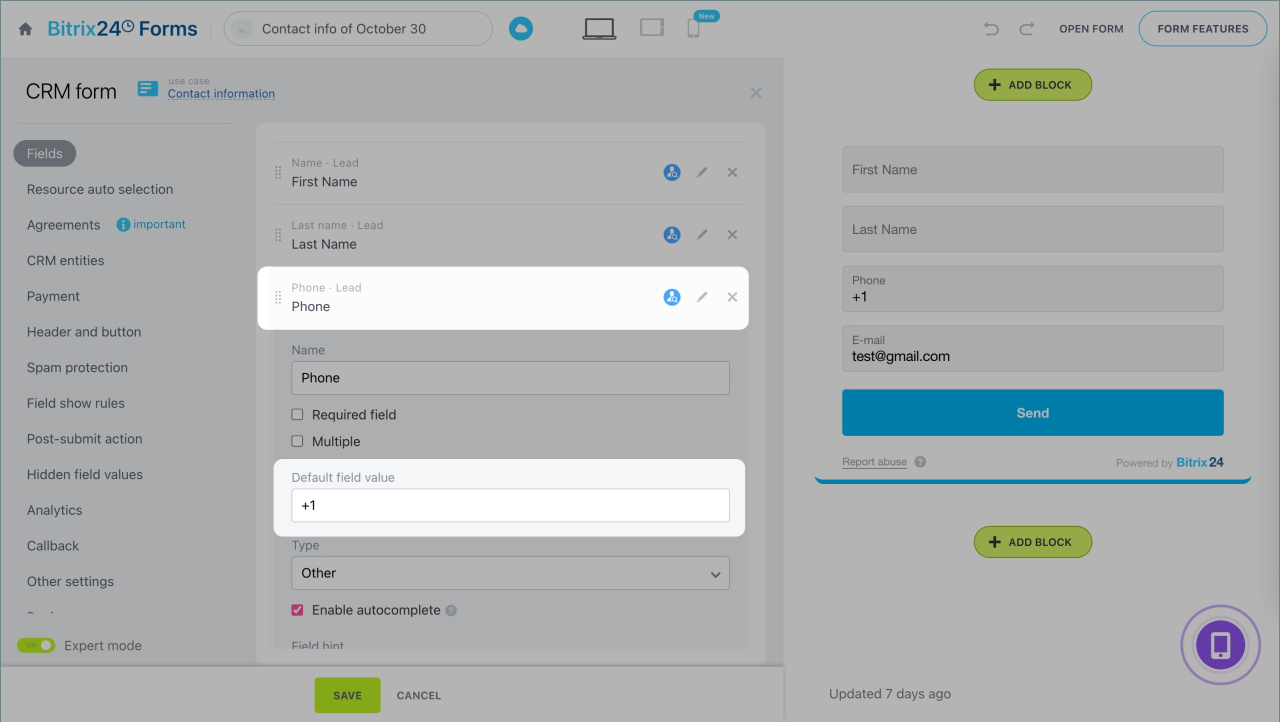Remove the Last Name field
The width and height of the screenshot is (1280, 722).
click(732, 235)
